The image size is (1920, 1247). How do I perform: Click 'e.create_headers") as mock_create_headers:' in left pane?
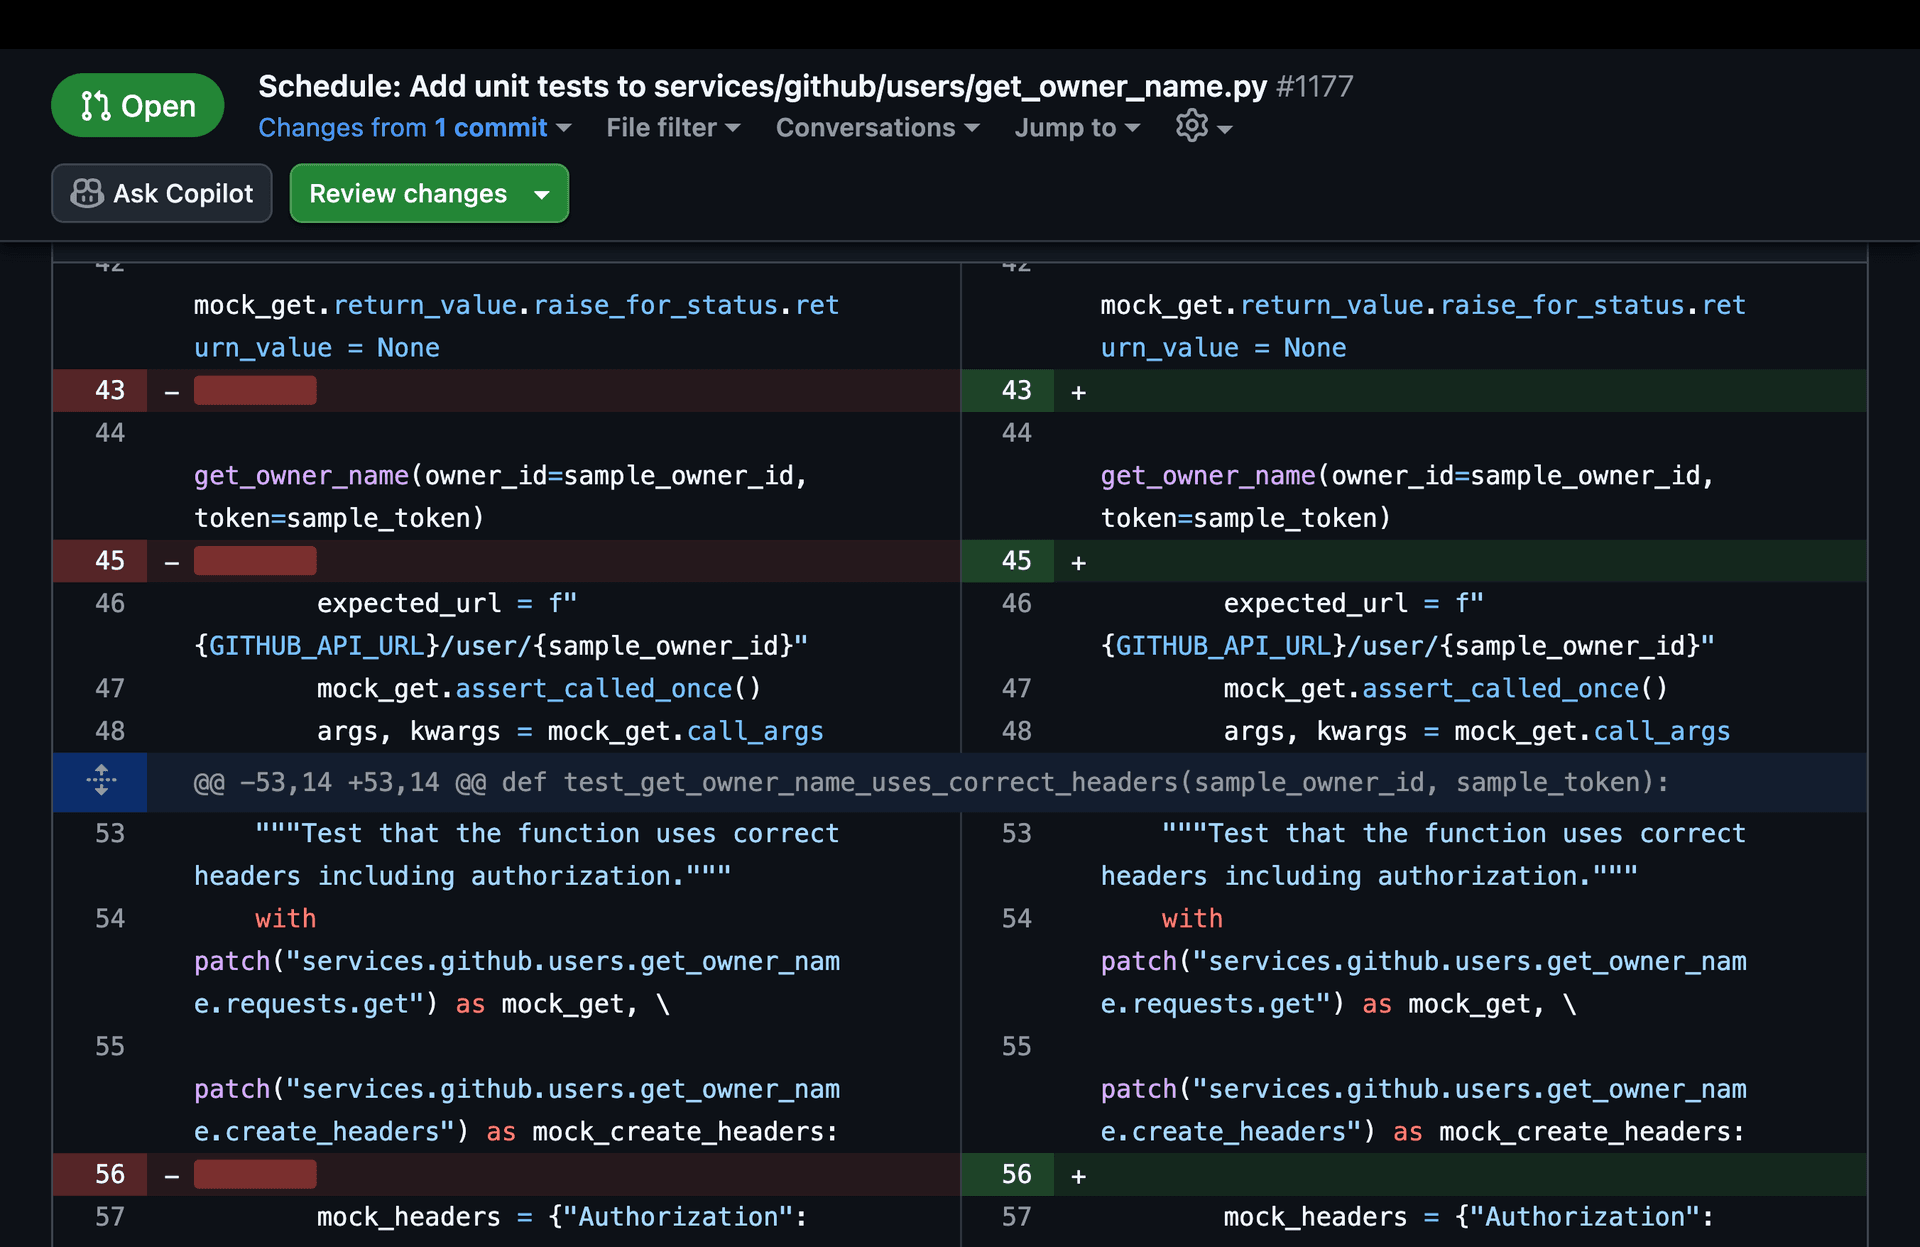coord(516,1131)
